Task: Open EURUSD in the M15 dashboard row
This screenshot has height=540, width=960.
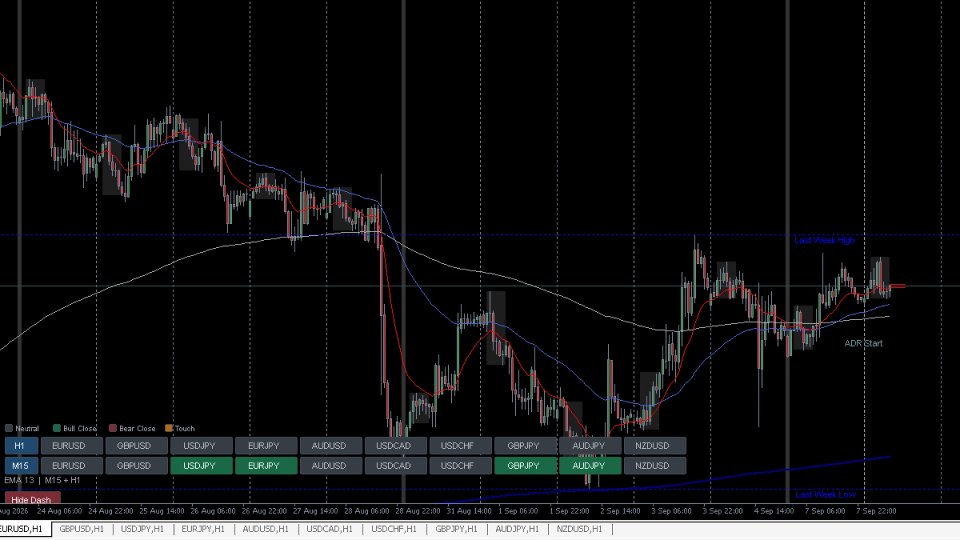Action: coord(72,466)
